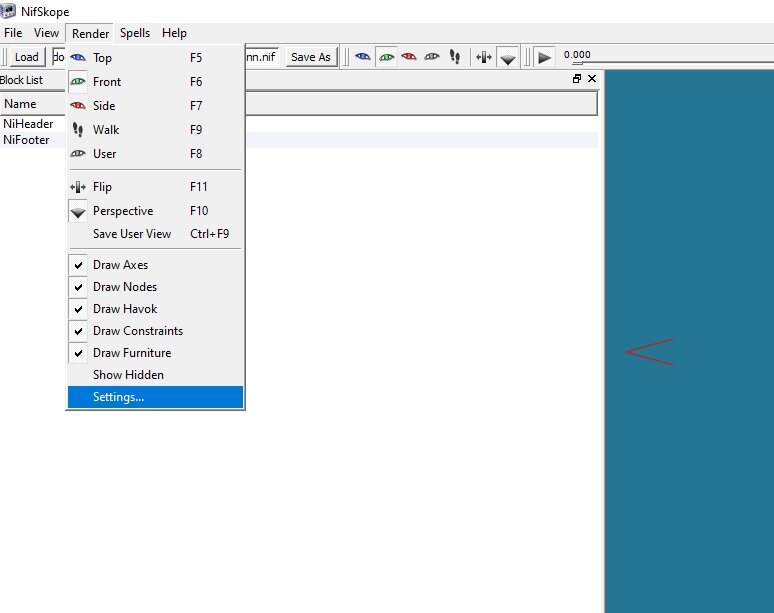Select Front view in Render menu

click(155, 81)
